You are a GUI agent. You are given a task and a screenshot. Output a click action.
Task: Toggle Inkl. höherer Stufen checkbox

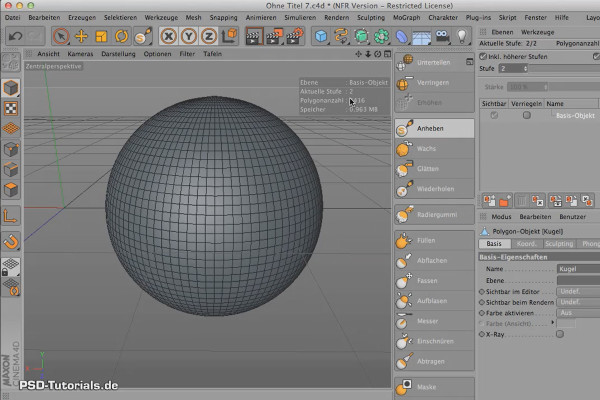point(483,56)
